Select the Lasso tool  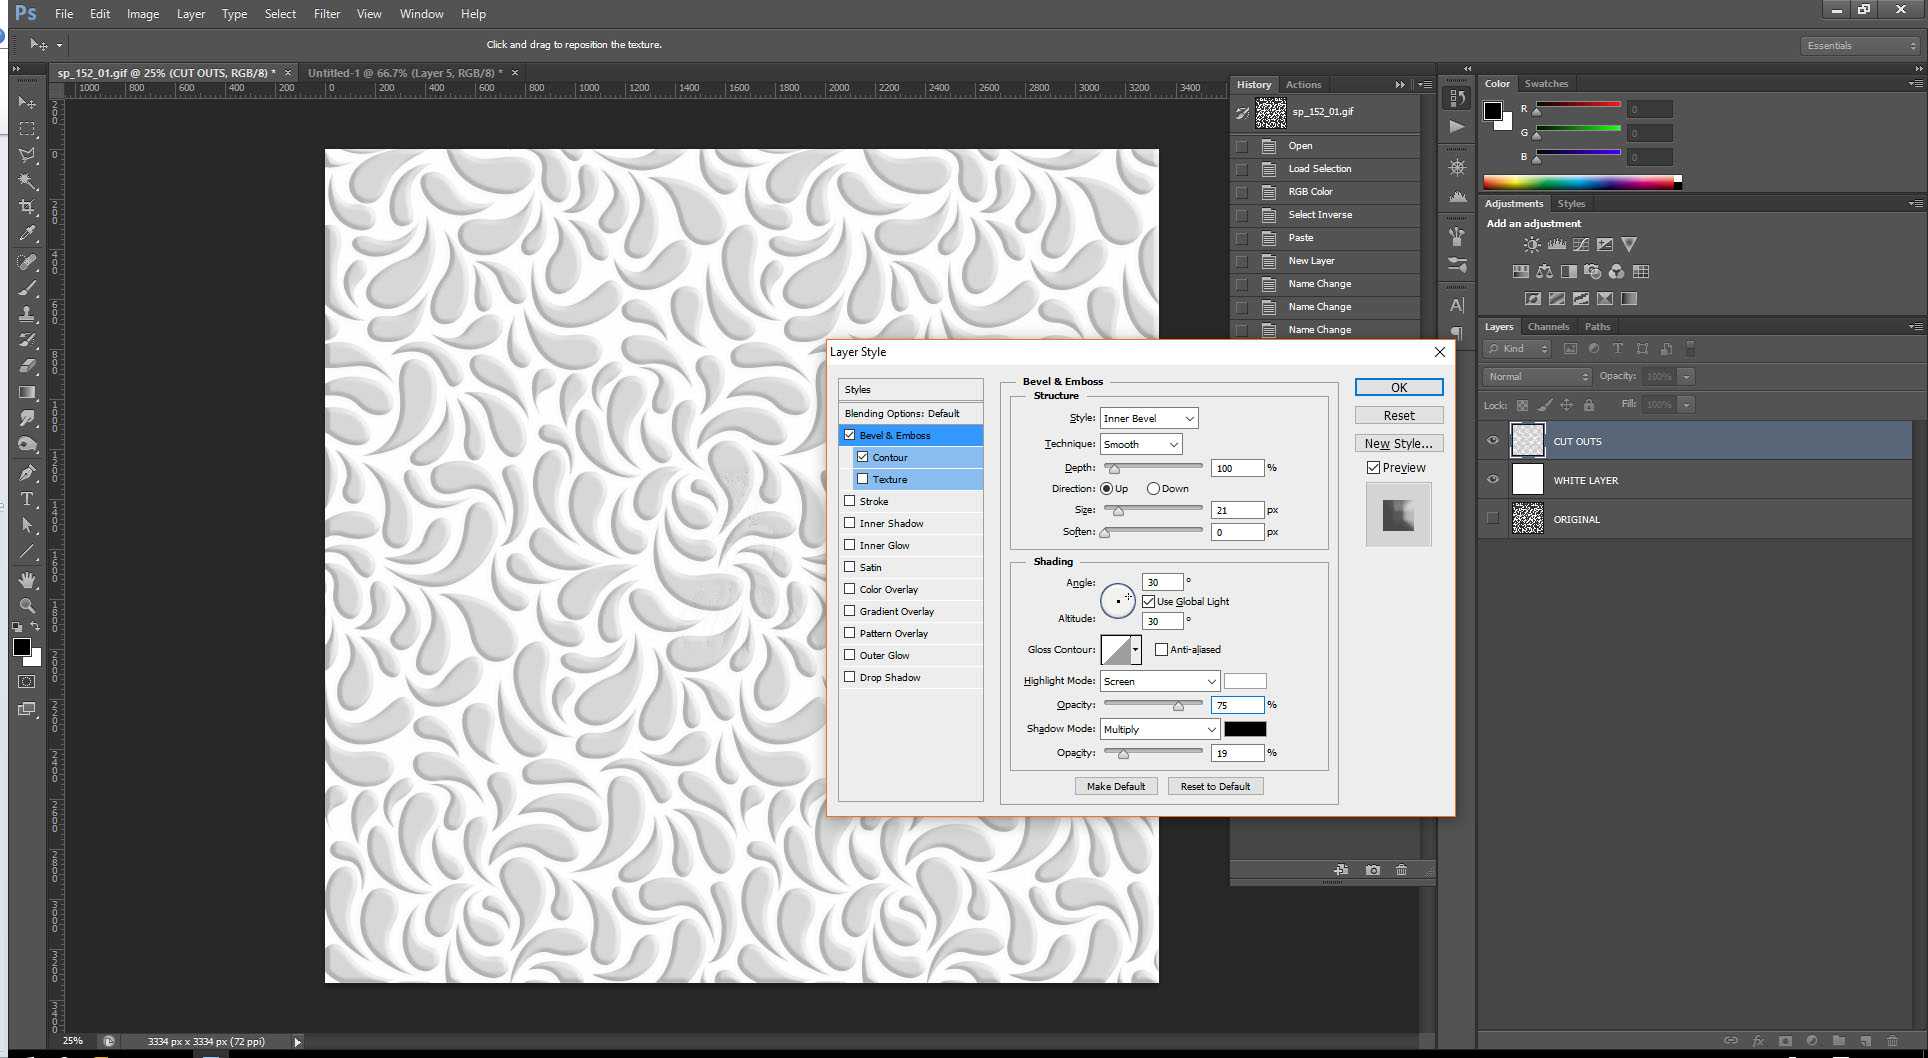(27, 155)
